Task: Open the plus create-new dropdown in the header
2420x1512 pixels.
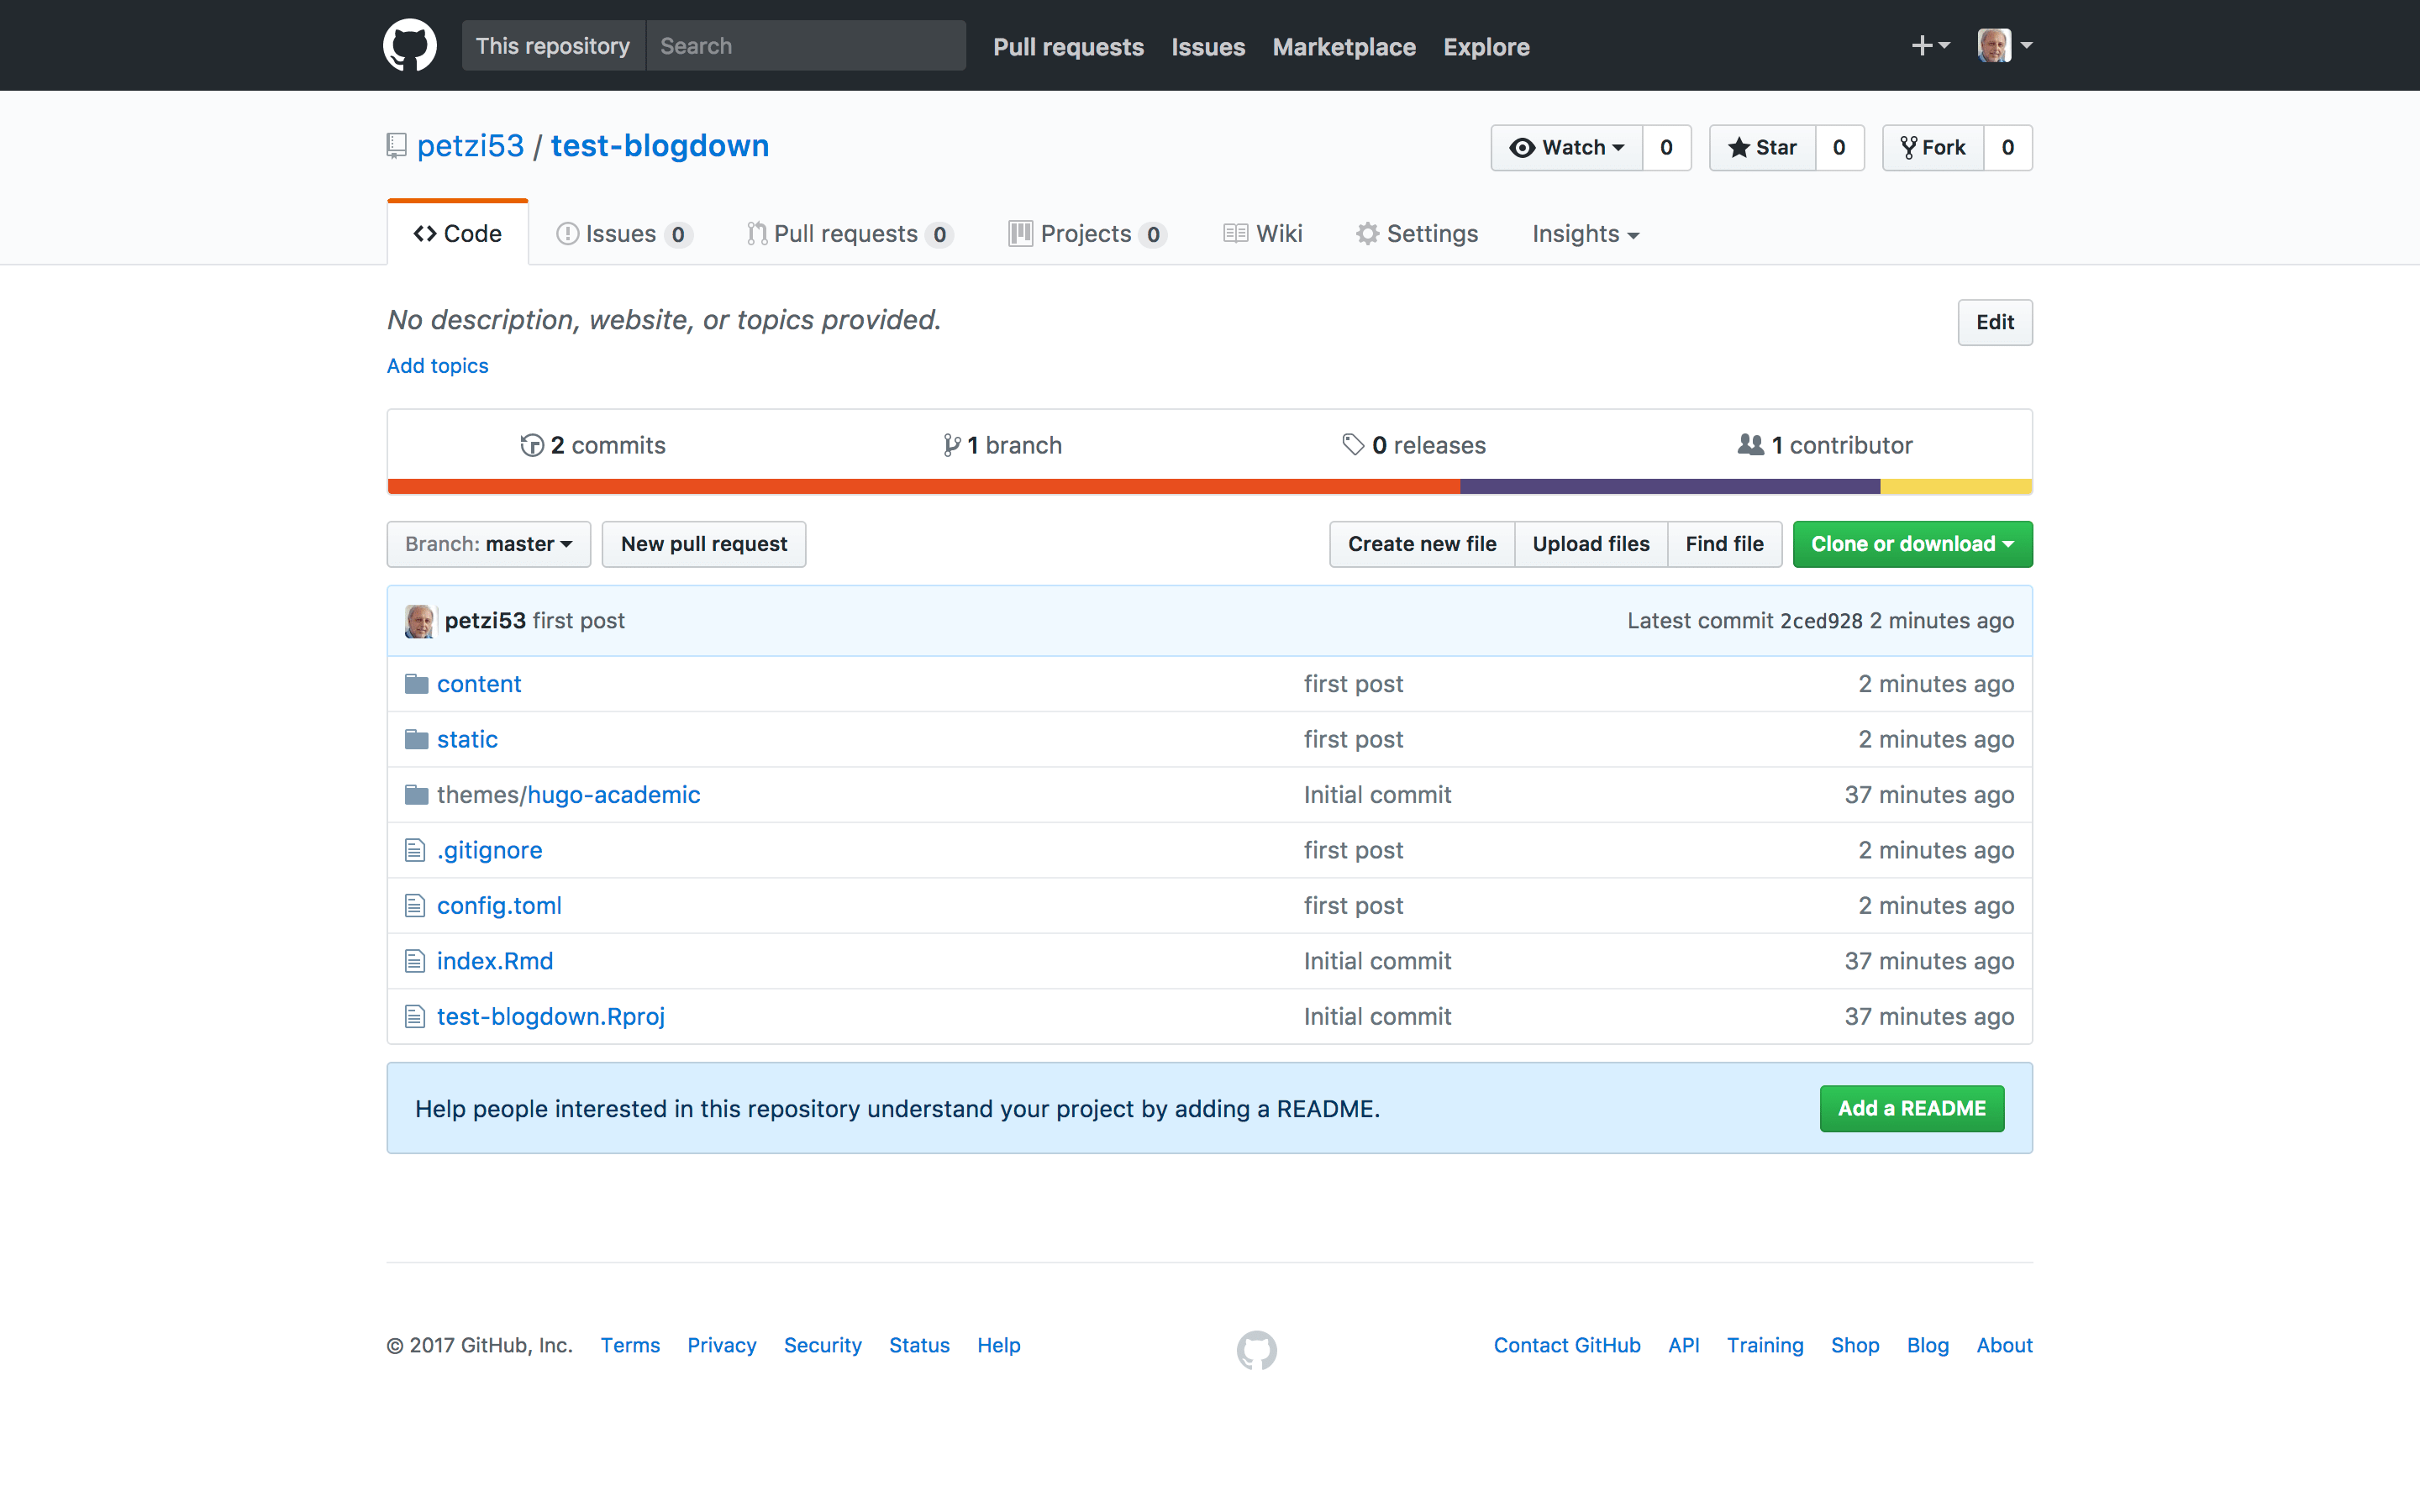Action: click(x=1929, y=45)
